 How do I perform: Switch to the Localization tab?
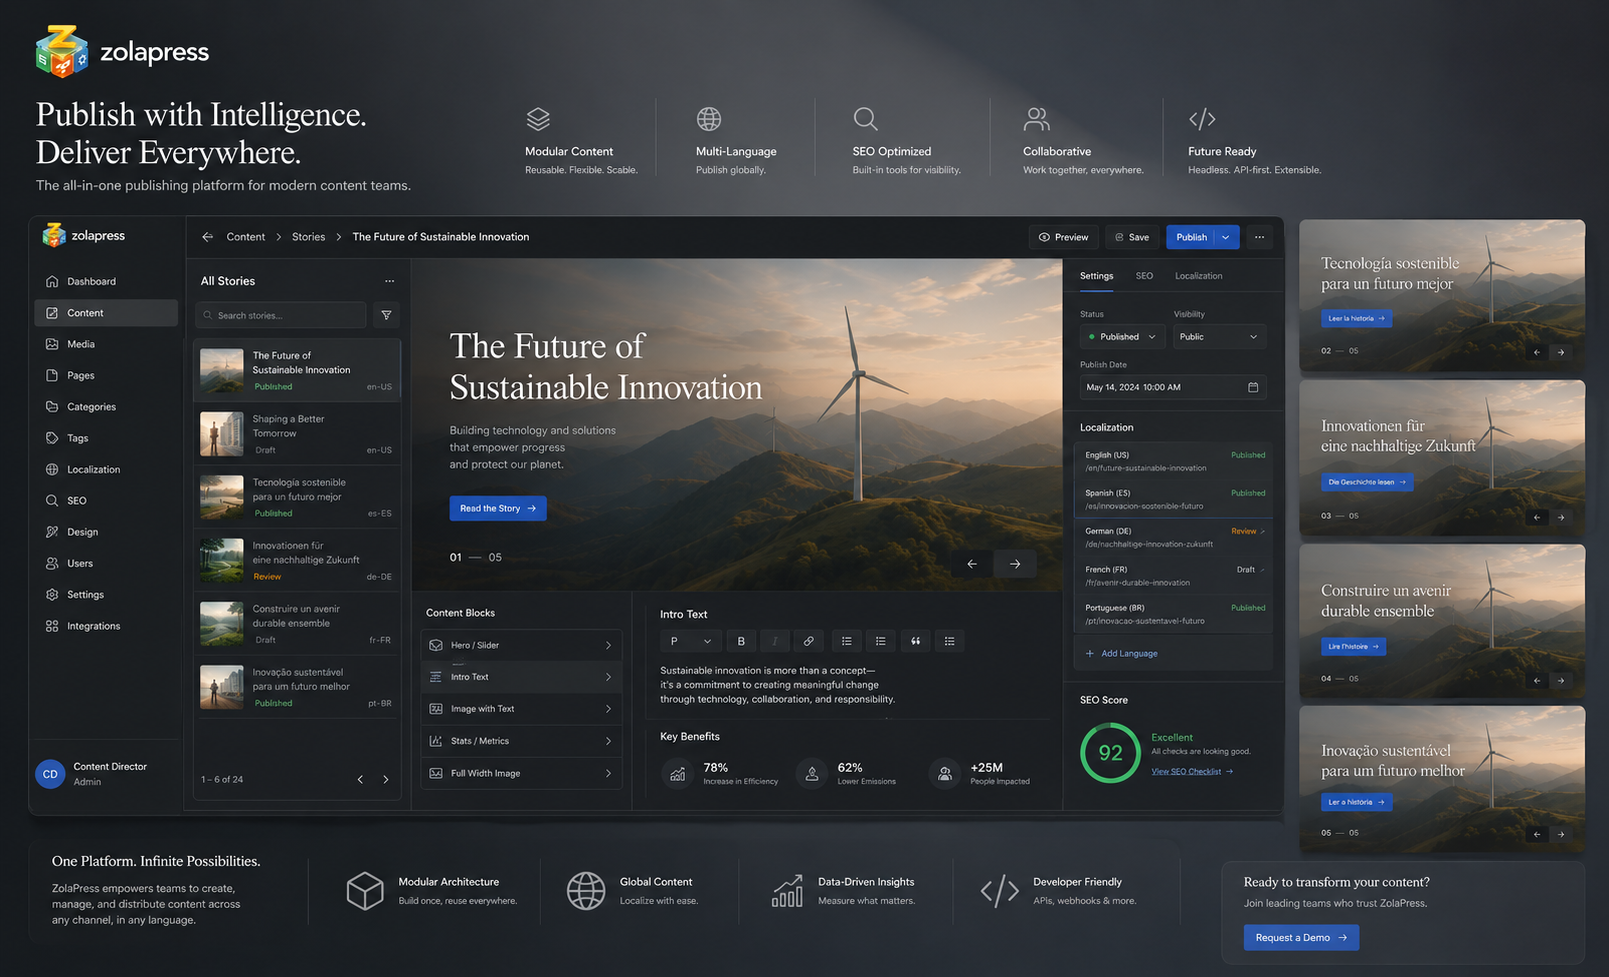1198,276
